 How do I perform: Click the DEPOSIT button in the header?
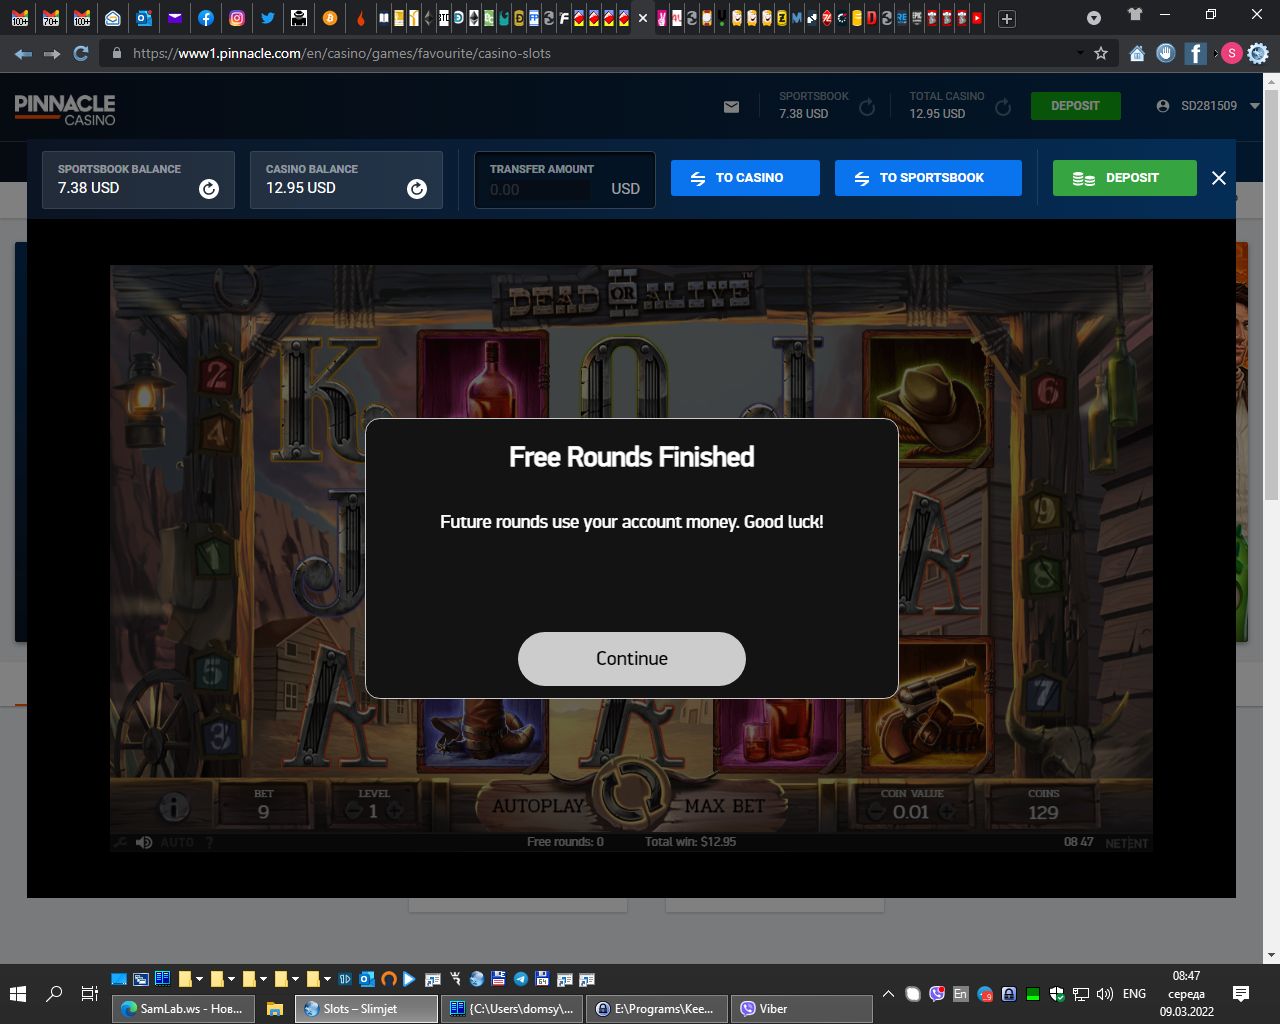tap(1075, 106)
